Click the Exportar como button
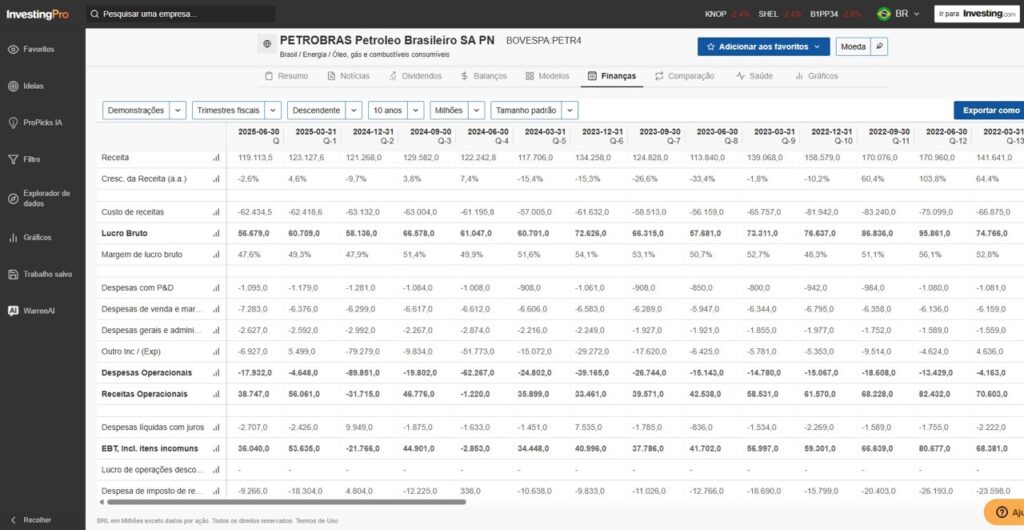 989,110
